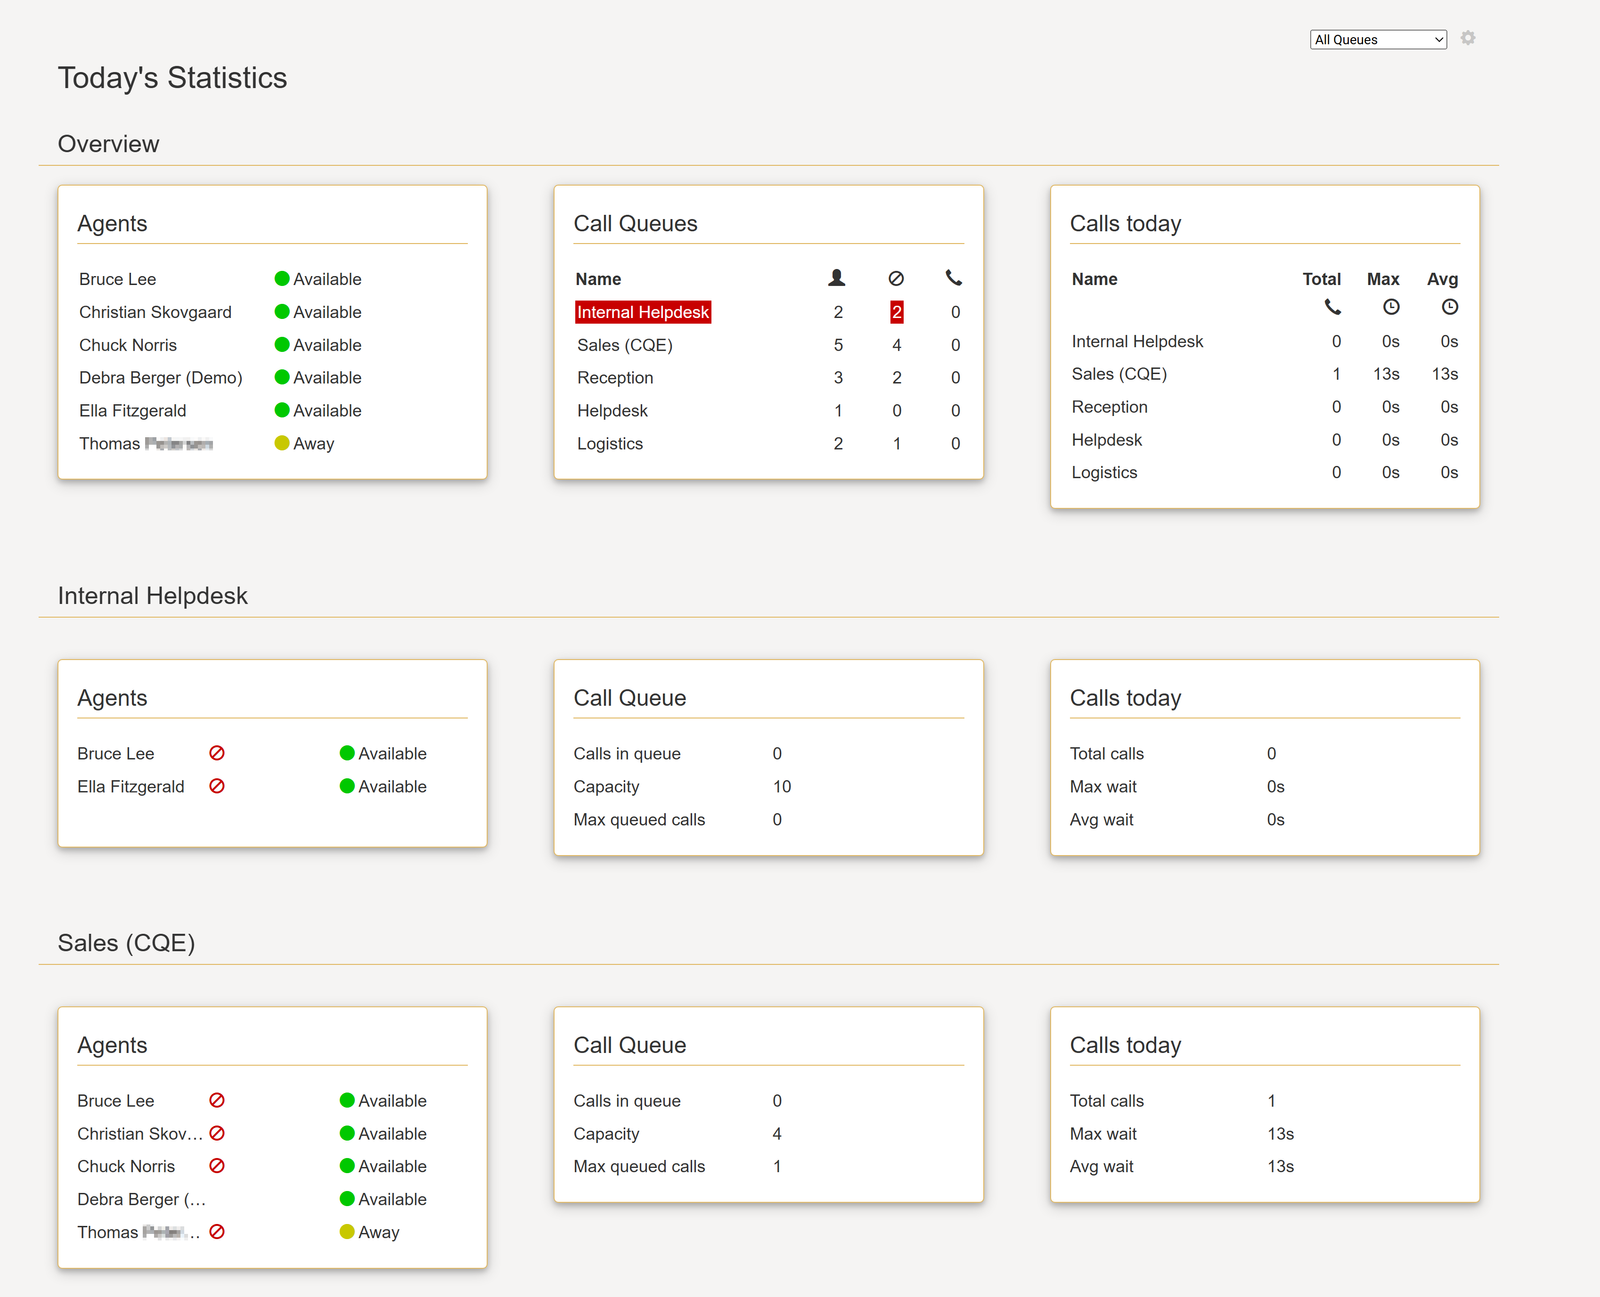The height and width of the screenshot is (1297, 1600).
Task: Click Debra Berger's green dot in Sales (CQE)
Action: (347, 1199)
